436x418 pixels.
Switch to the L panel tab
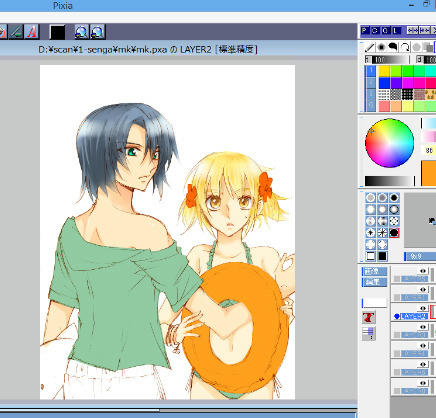(396, 31)
